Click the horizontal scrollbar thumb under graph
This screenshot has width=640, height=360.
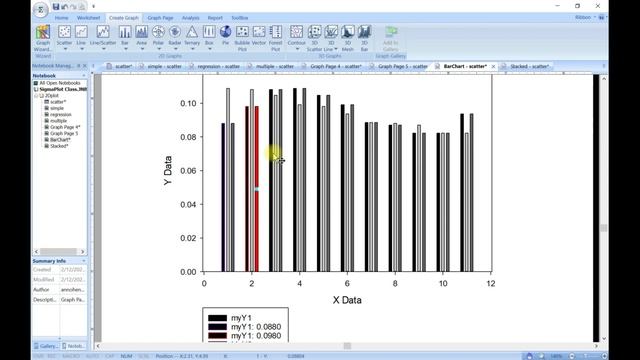click(x=347, y=346)
